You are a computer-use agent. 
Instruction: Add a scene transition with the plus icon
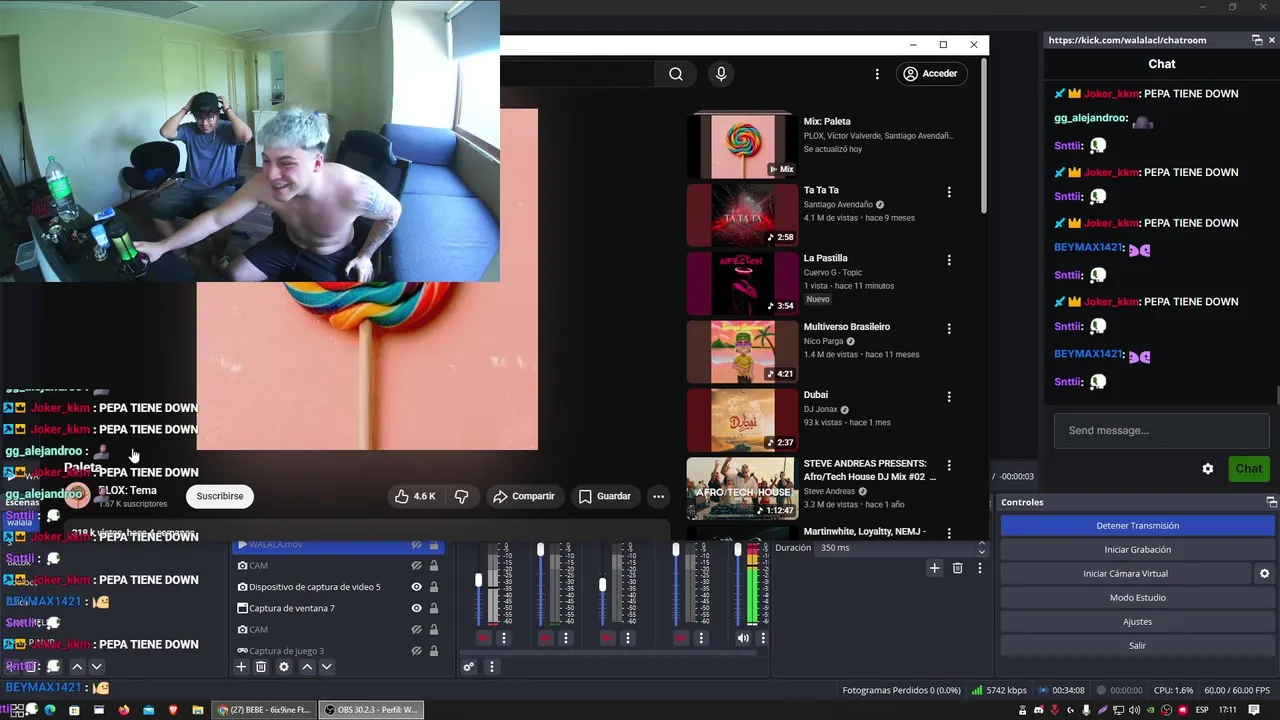click(934, 568)
